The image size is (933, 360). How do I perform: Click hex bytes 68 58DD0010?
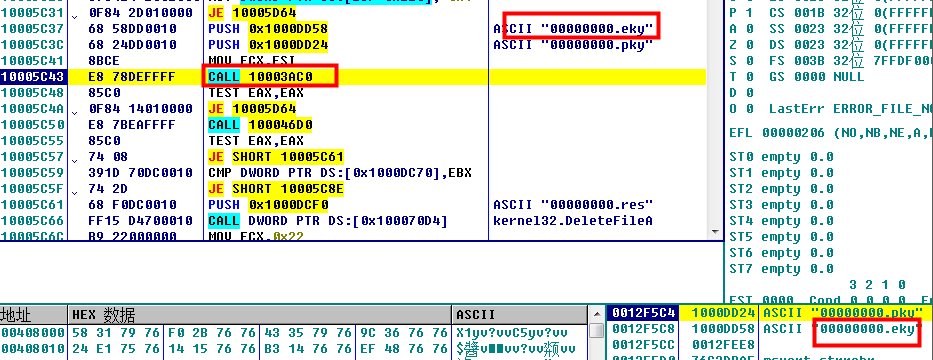(132, 29)
